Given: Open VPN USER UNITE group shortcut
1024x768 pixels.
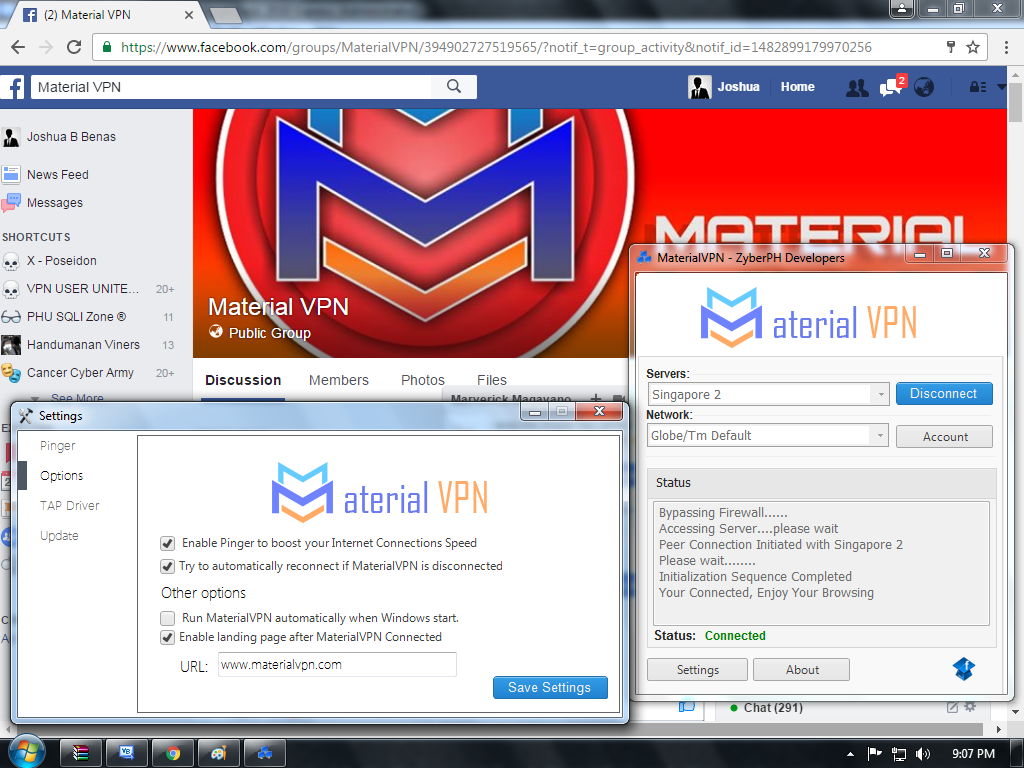Looking at the screenshot, I should 82,289.
